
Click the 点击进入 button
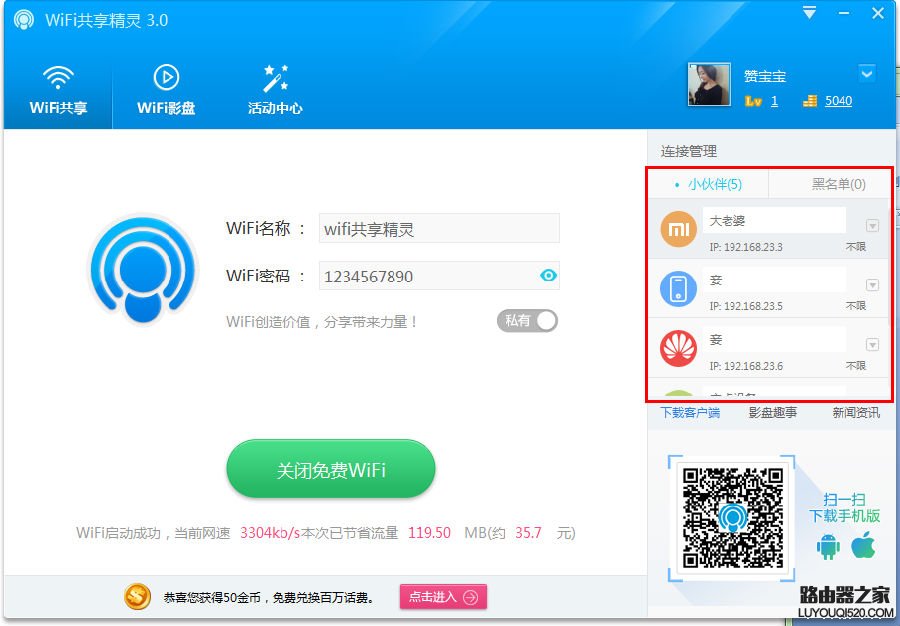point(443,597)
